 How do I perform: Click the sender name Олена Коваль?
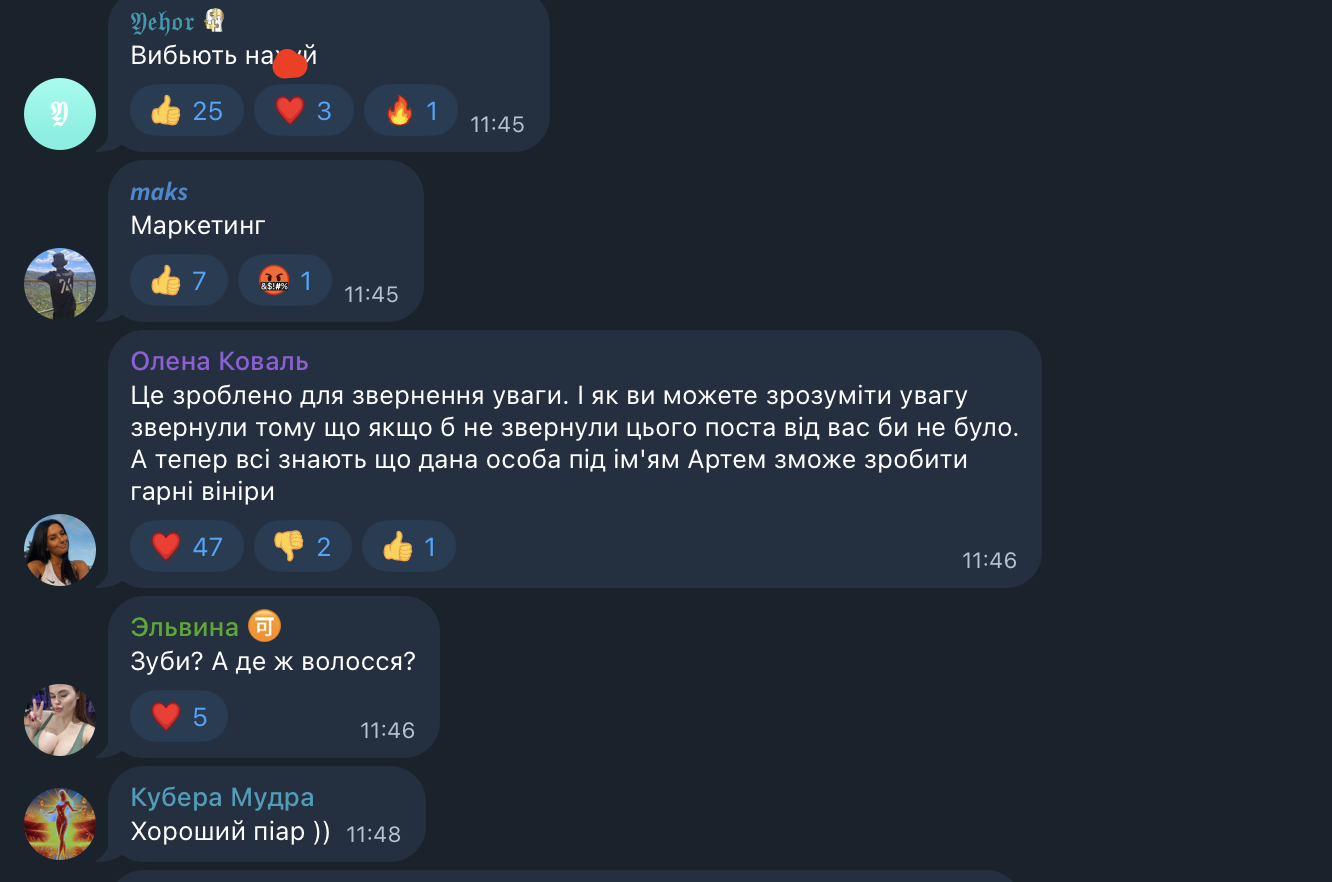click(x=219, y=361)
